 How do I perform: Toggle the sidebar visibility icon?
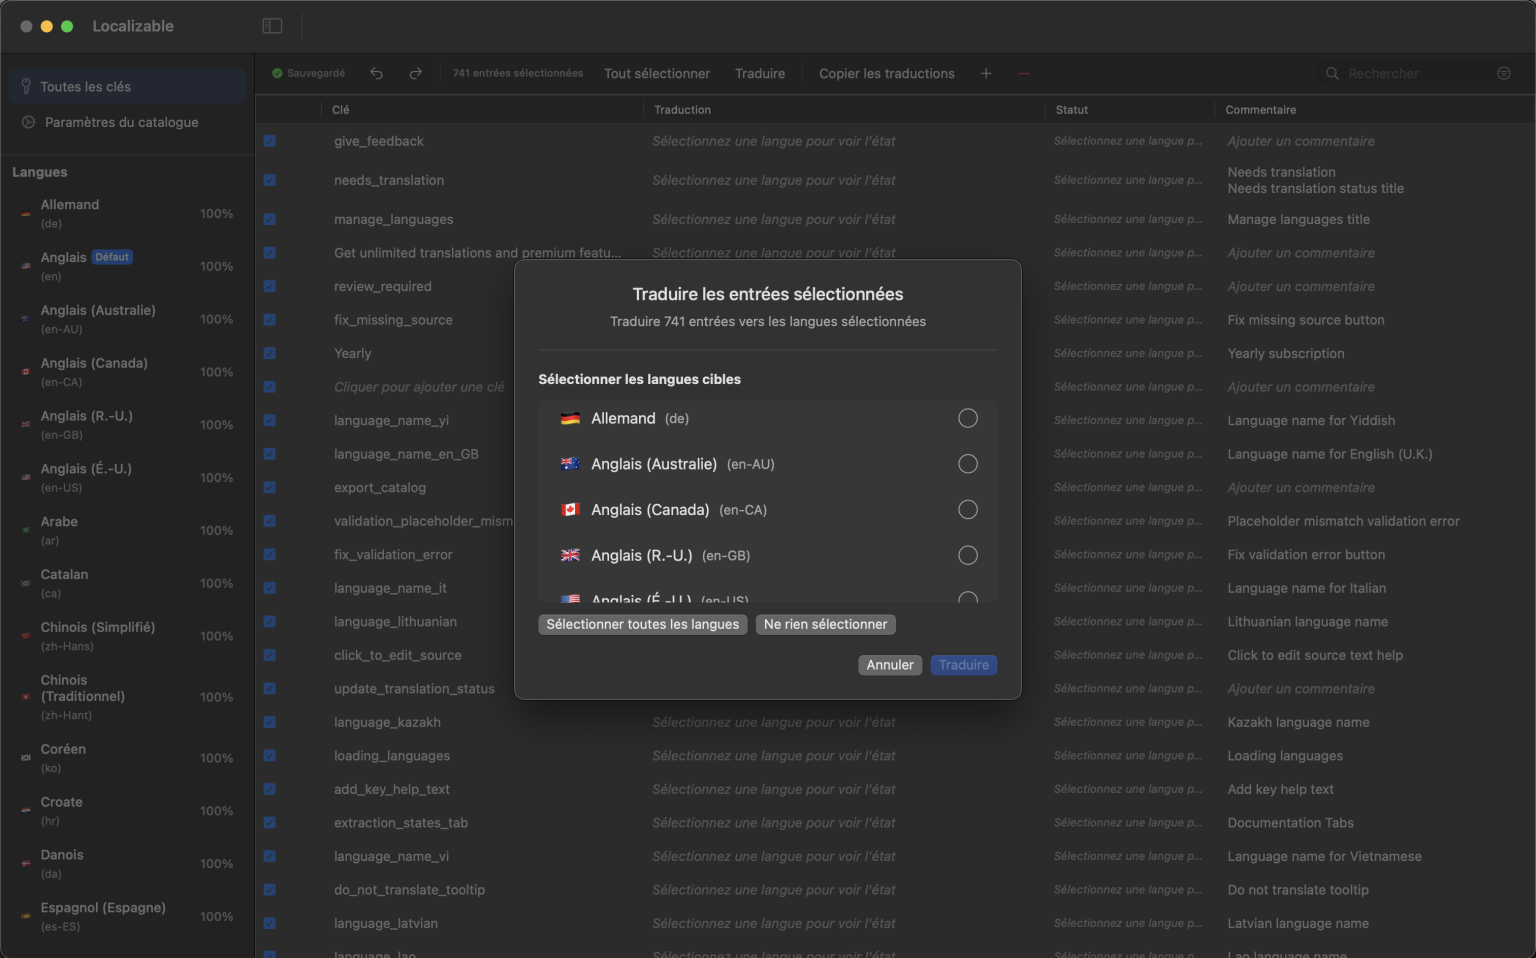click(272, 26)
